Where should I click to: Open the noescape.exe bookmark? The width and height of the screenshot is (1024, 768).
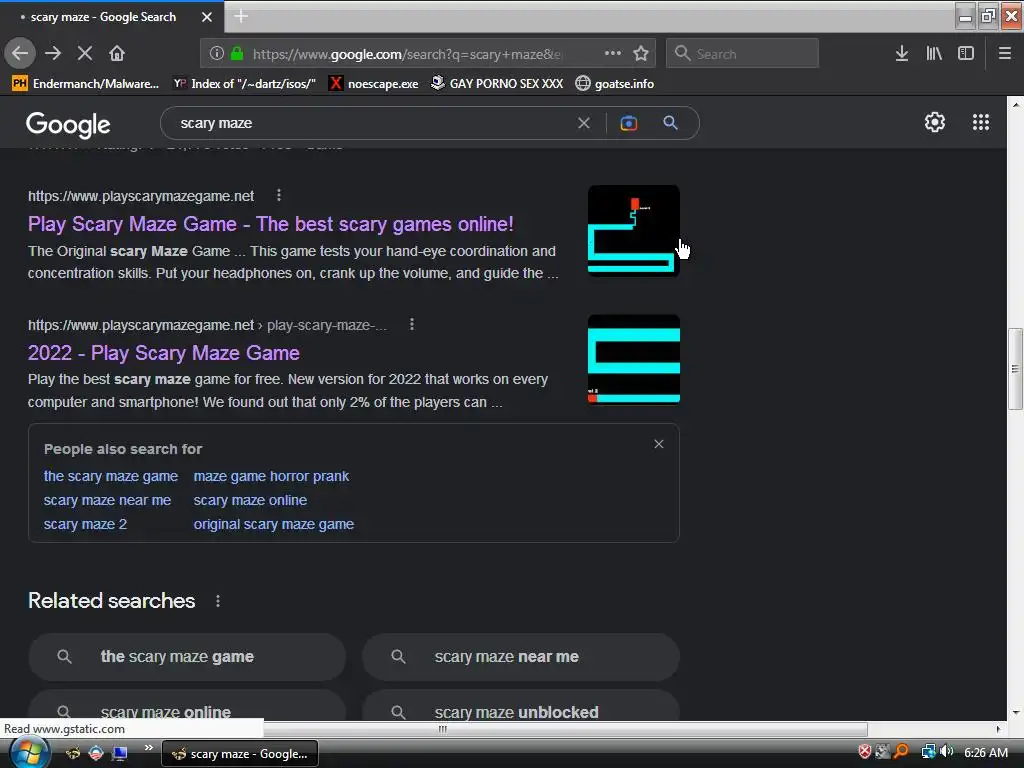click(374, 84)
